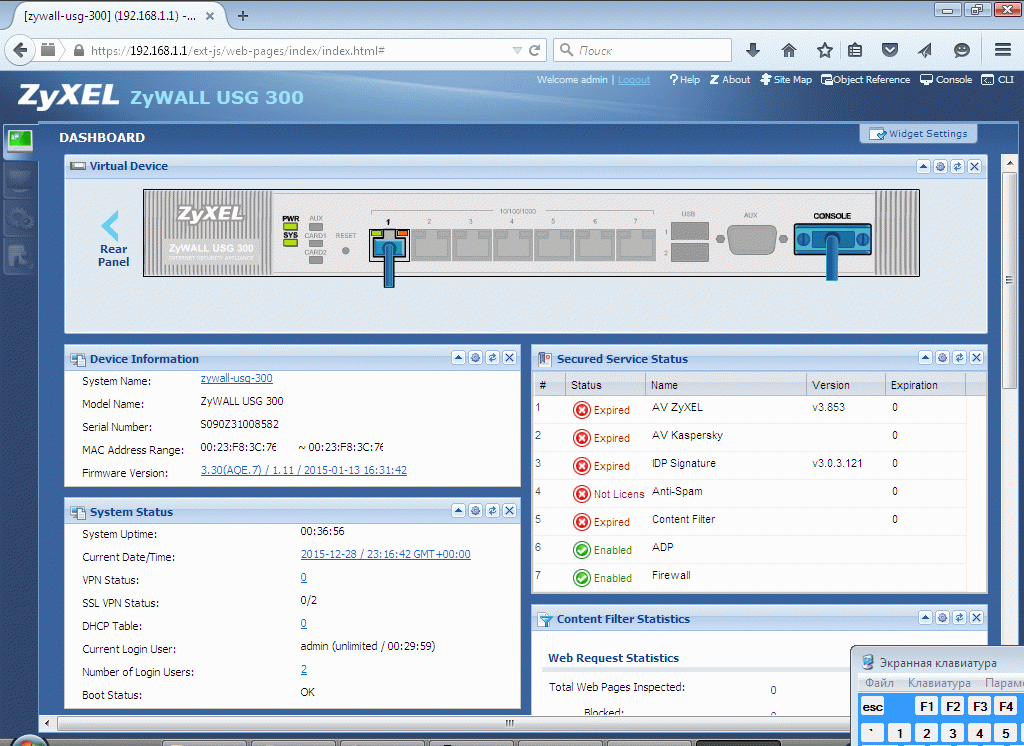Open the Number of Login Users link
1024x746 pixels.
304,670
